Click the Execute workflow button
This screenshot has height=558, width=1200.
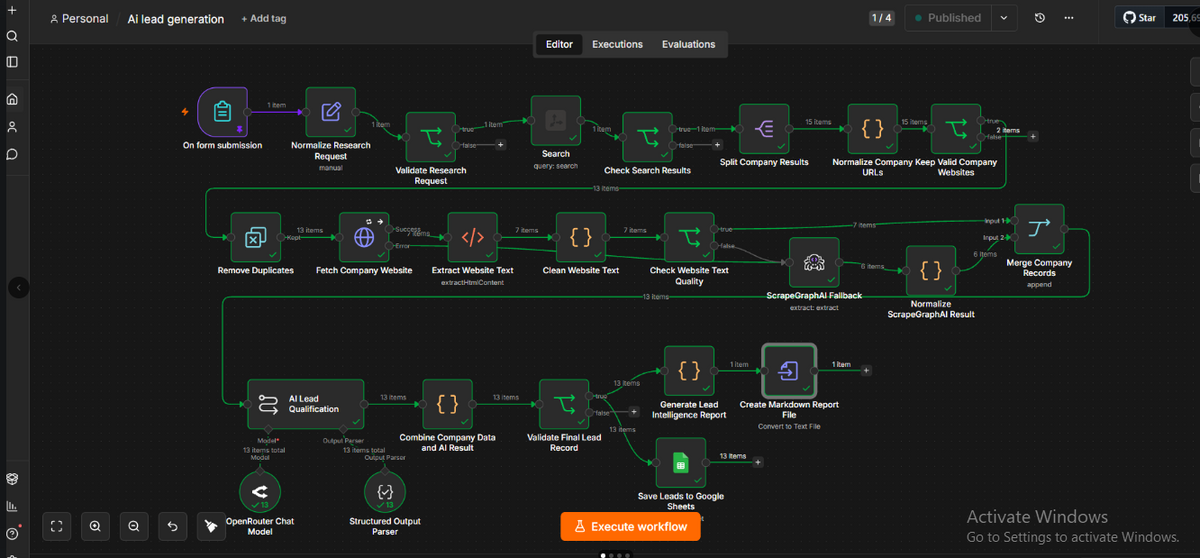631,526
